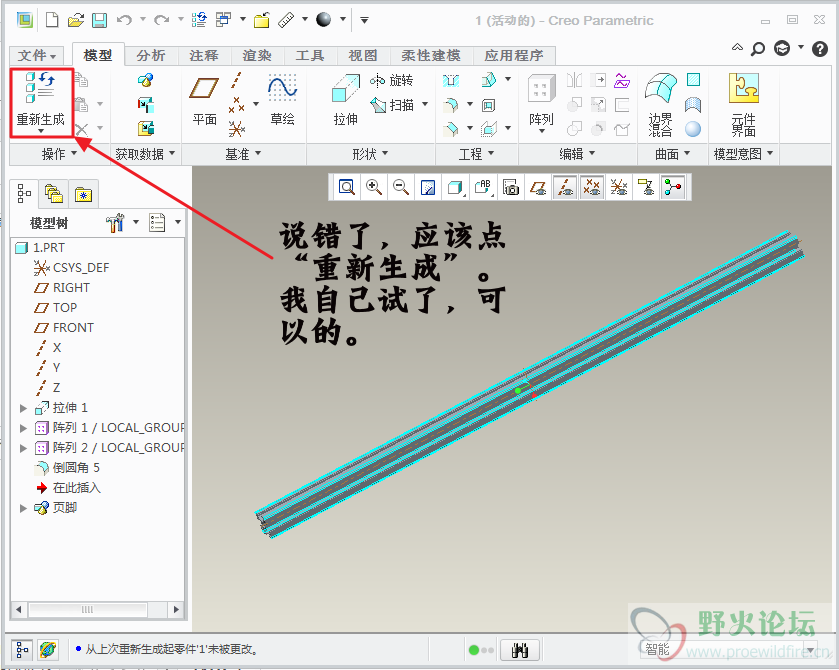The height and width of the screenshot is (670, 839).
Task: Open saved orientations icon
Action: [x=483, y=187]
